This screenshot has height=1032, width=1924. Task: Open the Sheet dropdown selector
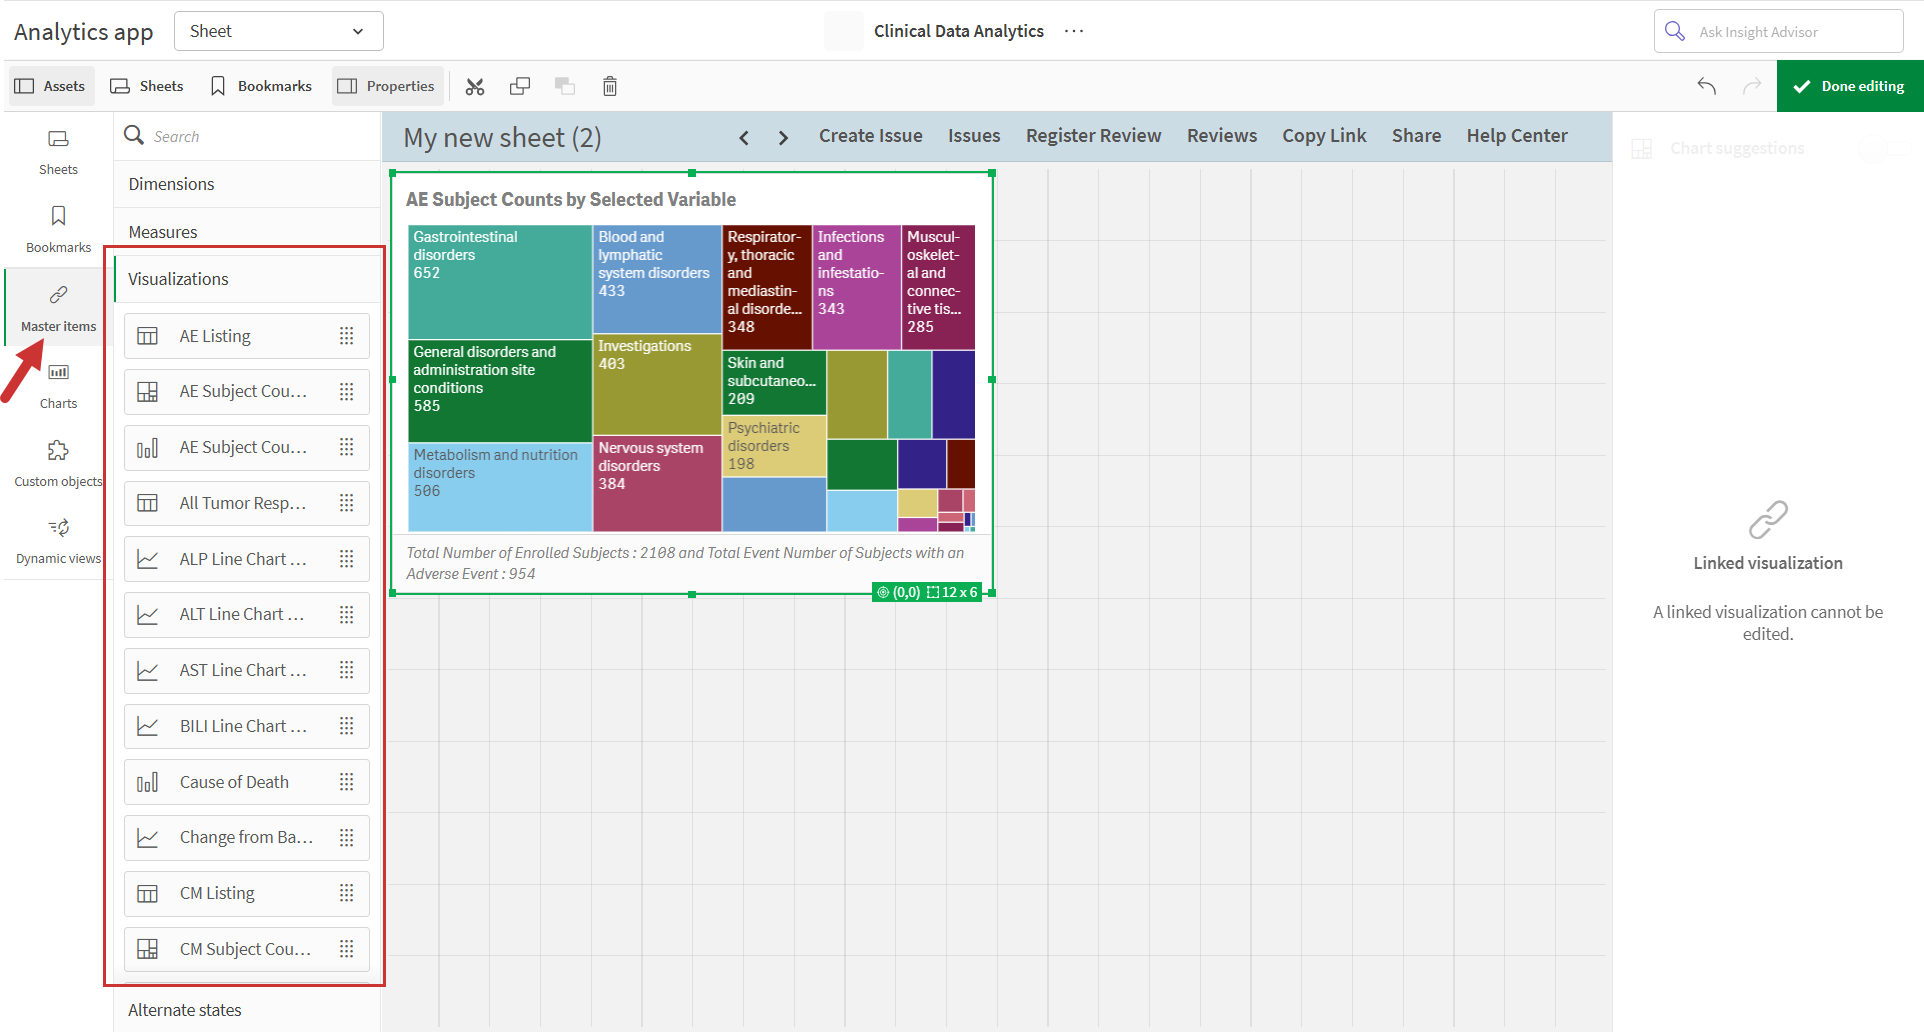click(279, 31)
